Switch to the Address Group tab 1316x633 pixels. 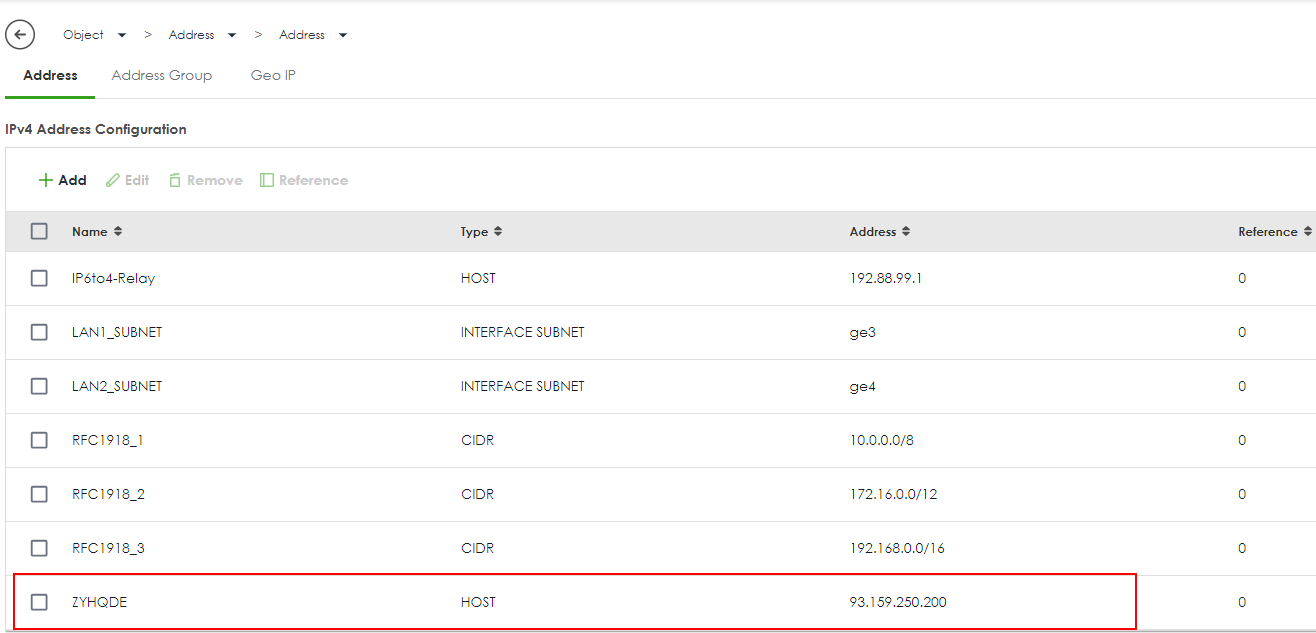pos(162,76)
